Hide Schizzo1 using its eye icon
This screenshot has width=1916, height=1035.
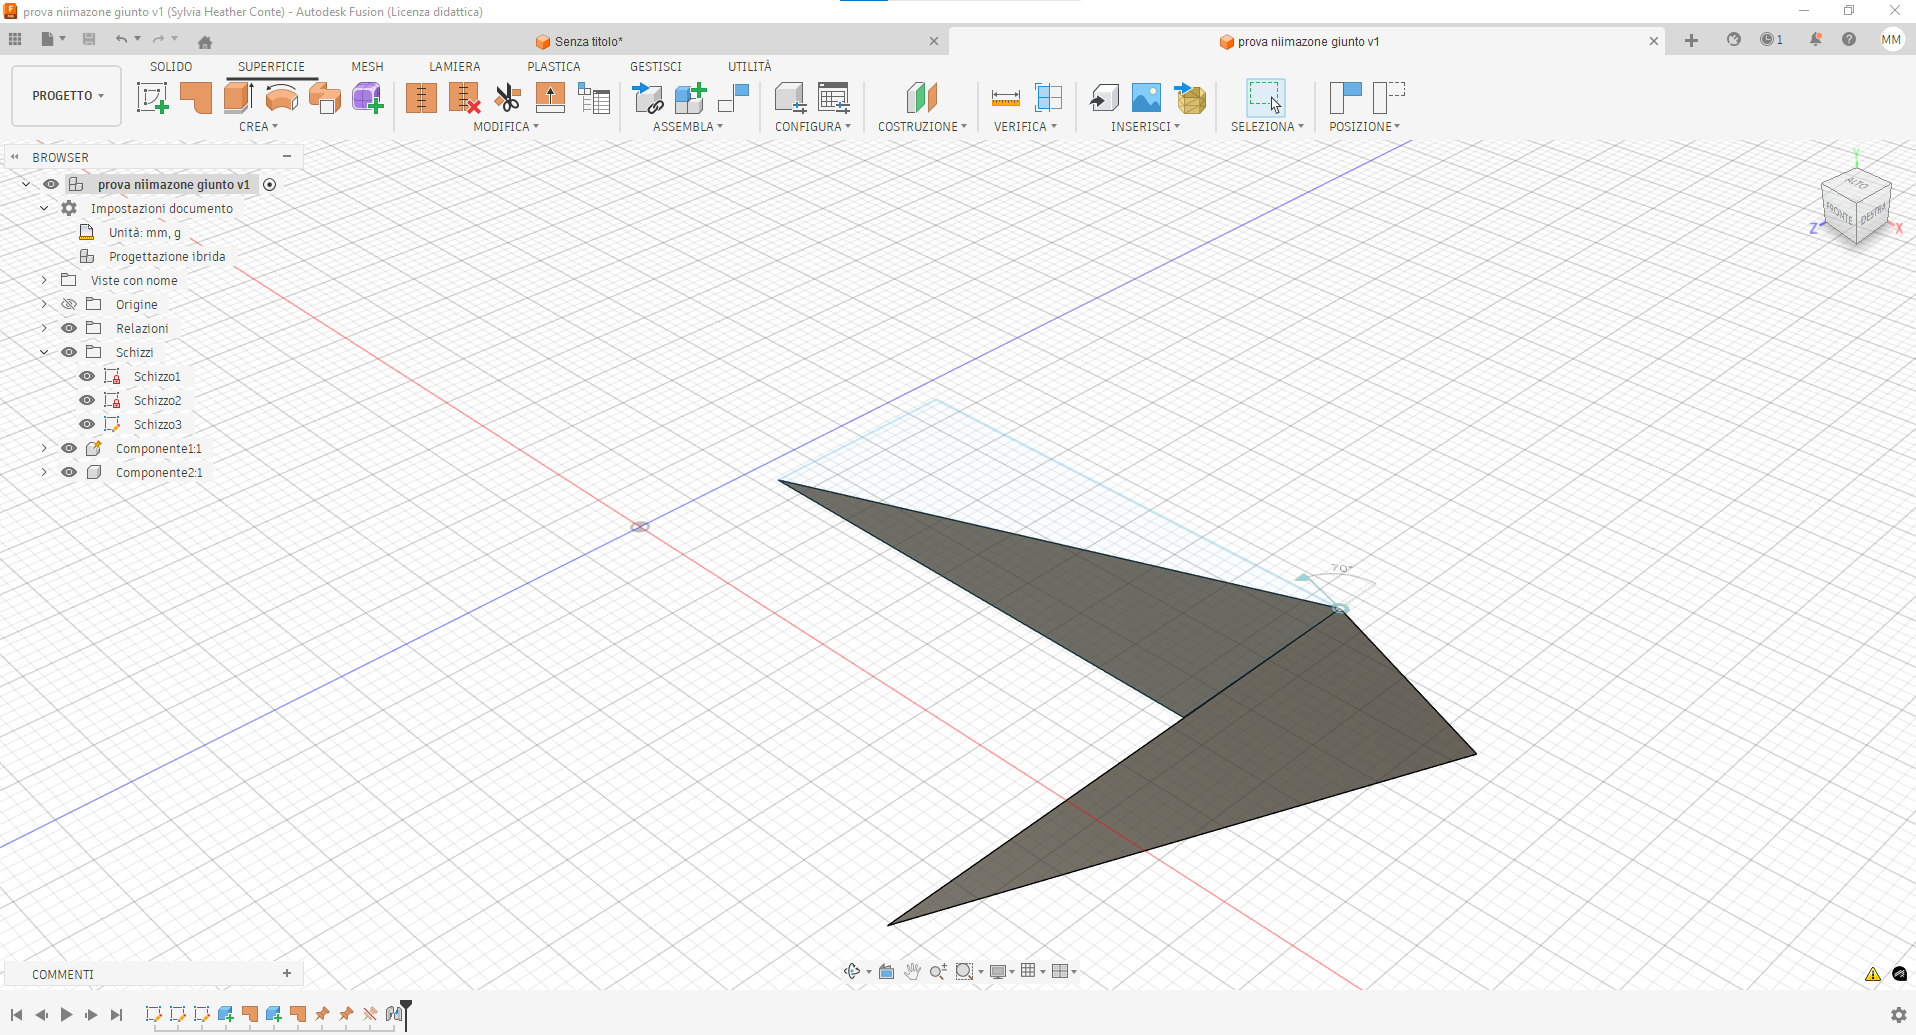[87, 377]
